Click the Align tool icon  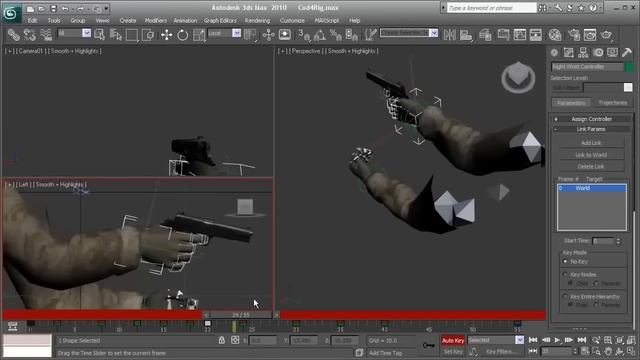click(466, 35)
